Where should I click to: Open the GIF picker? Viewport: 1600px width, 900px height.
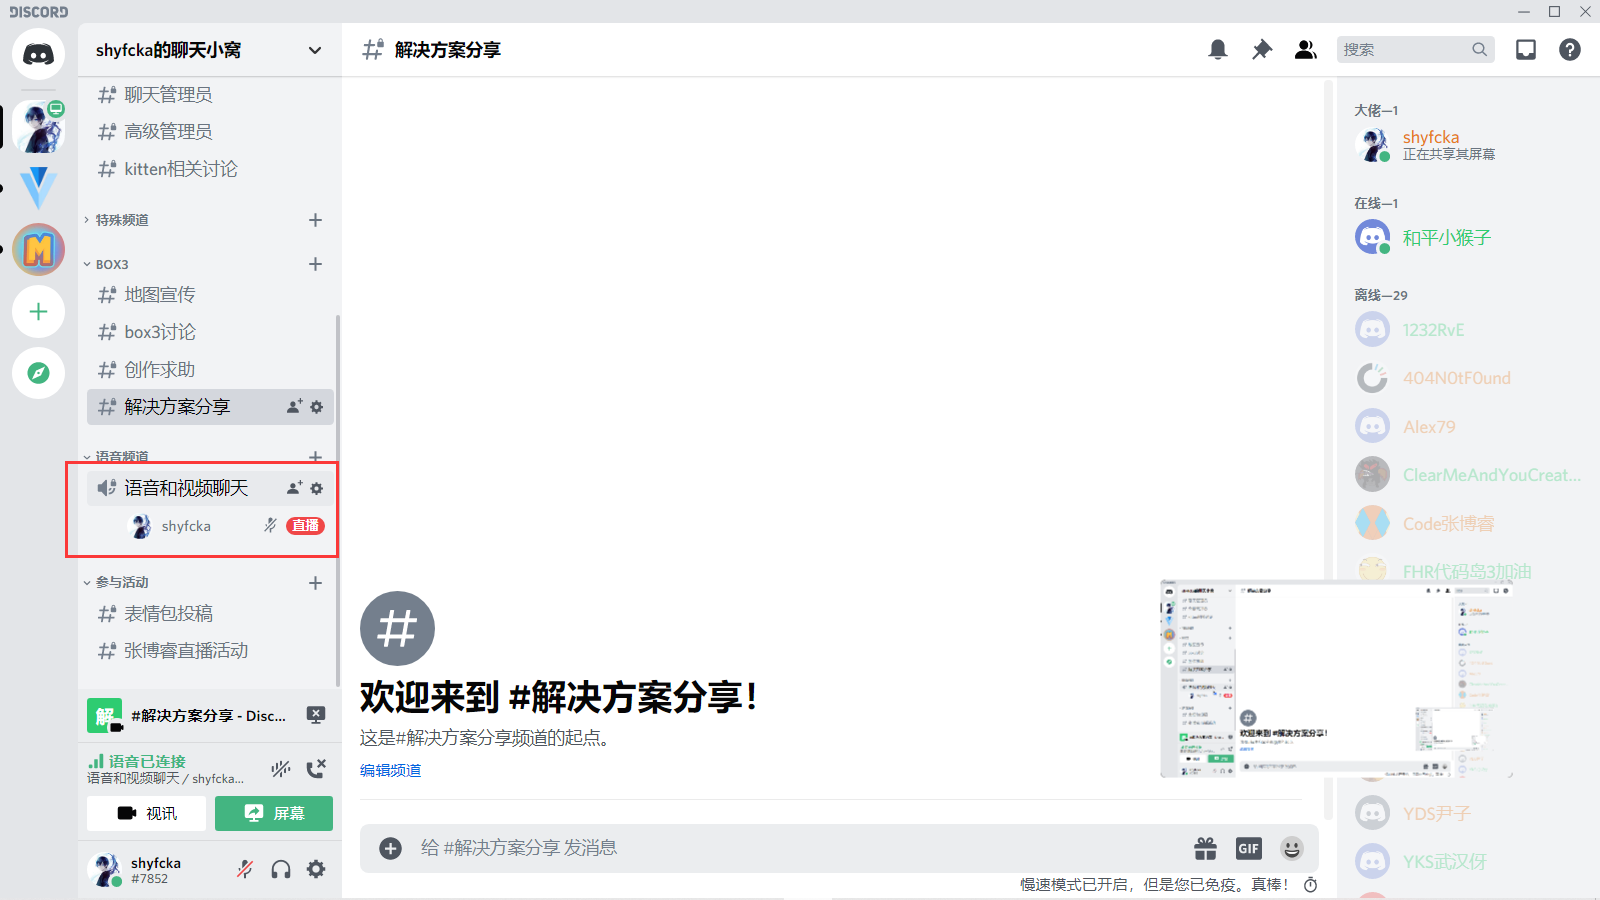1249,849
